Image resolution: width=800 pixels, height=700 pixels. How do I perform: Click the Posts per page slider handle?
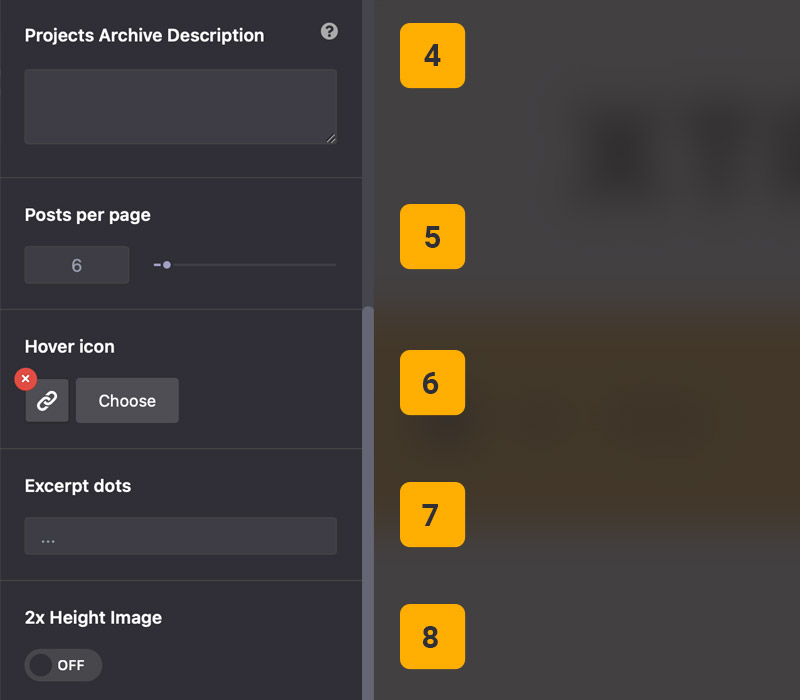(166, 265)
